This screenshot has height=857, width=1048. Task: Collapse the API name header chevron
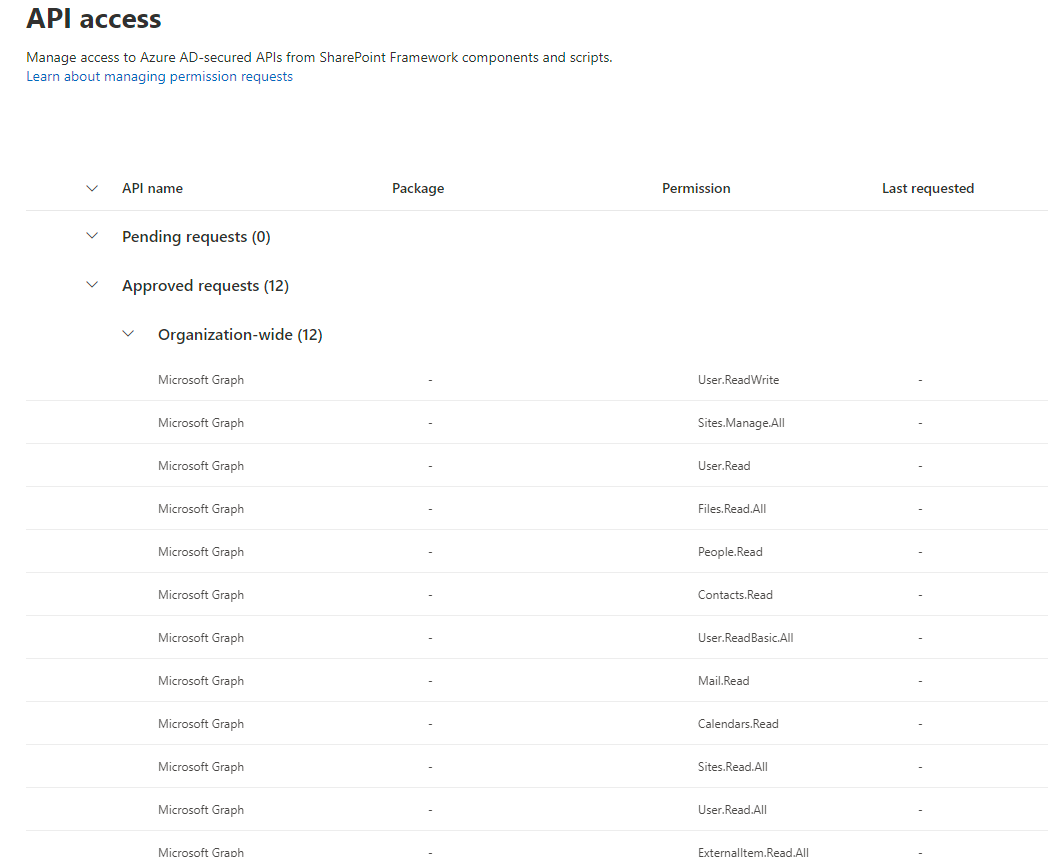coord(92,188)
